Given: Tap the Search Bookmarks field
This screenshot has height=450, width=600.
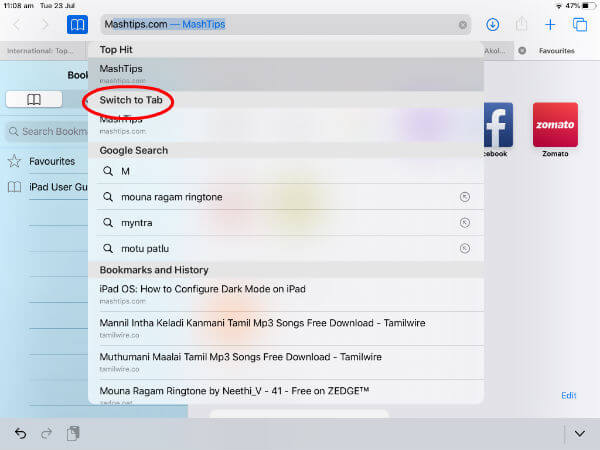Looking at the screenshot, I should tap(47, 132).
